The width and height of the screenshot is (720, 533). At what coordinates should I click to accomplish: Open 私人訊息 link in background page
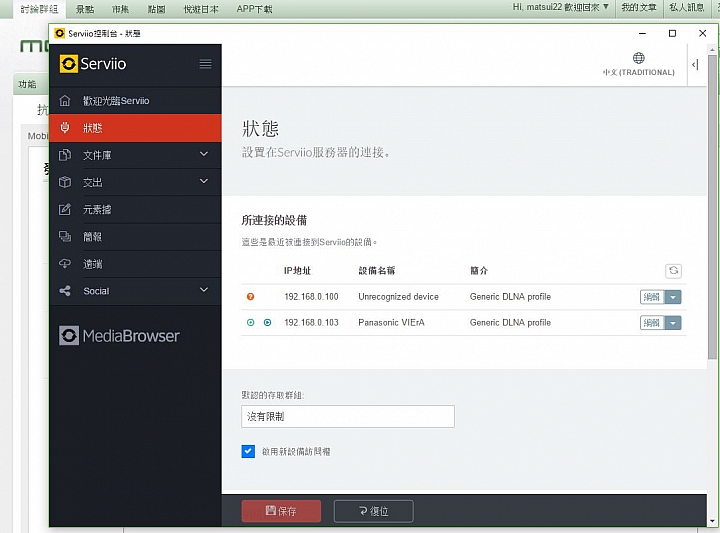[686, 7]
